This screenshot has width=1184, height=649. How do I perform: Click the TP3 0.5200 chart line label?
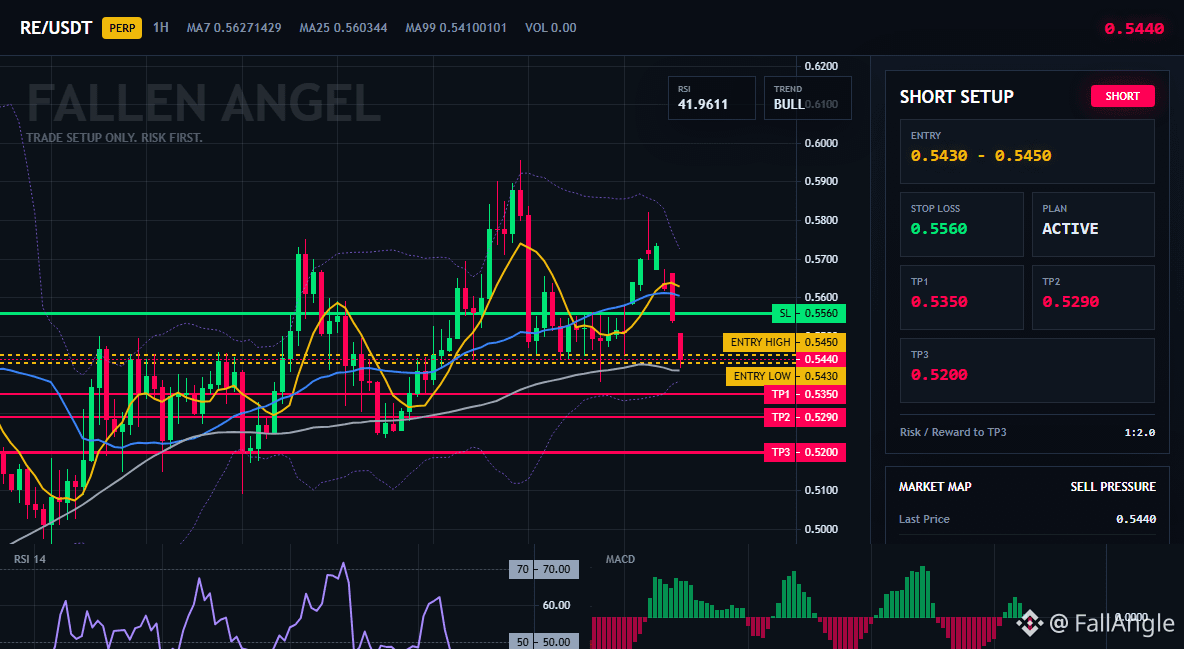805,453
